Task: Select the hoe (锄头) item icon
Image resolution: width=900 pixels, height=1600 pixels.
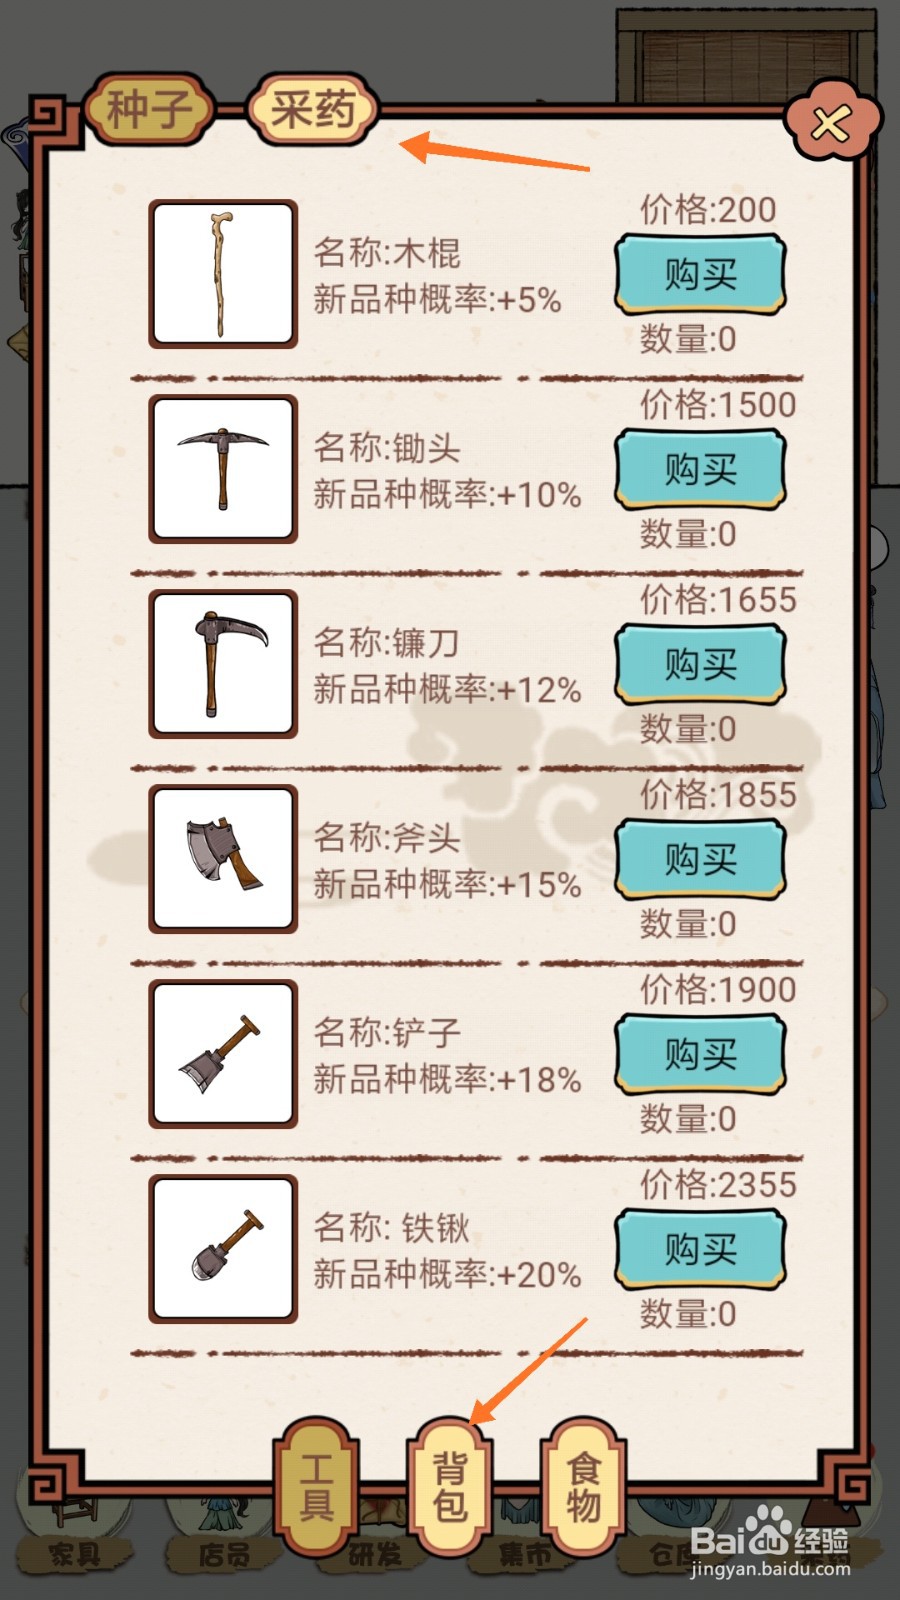Action: click(x=223, y=469)
